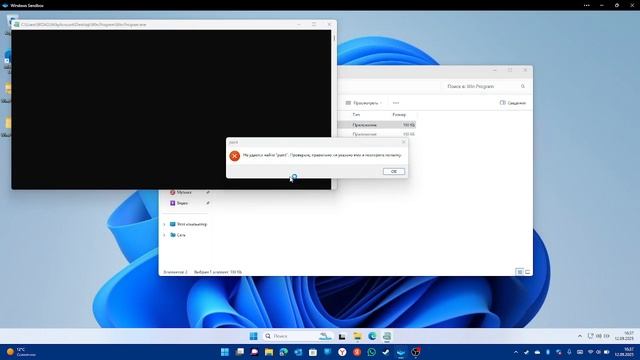Open File Explorer on the dark host taskbar
This screenshot has width=640, height=360.
[269, 352]
